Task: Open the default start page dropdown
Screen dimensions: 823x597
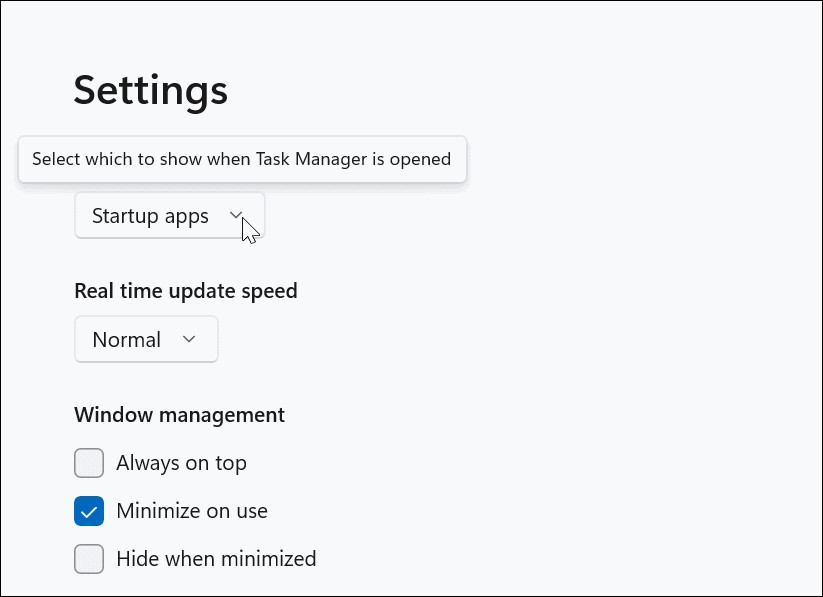Action: pyautogui.click(x=168, y=215)
